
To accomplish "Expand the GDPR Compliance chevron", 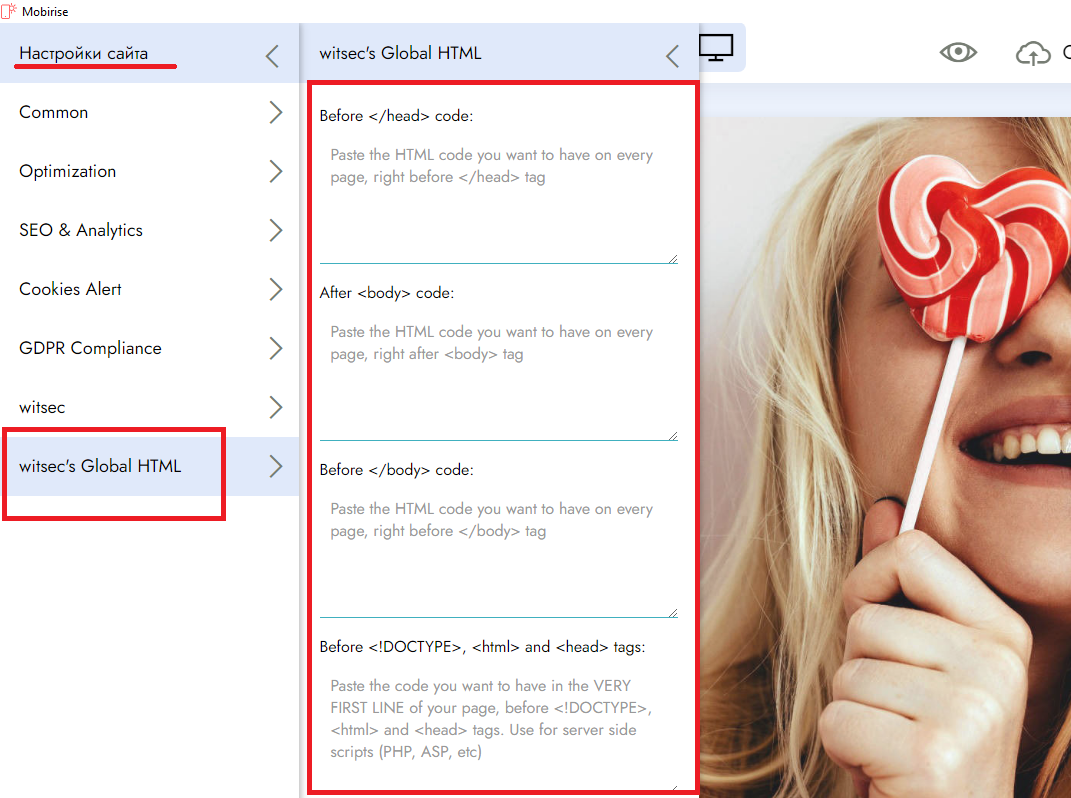I will click(275, 348).
